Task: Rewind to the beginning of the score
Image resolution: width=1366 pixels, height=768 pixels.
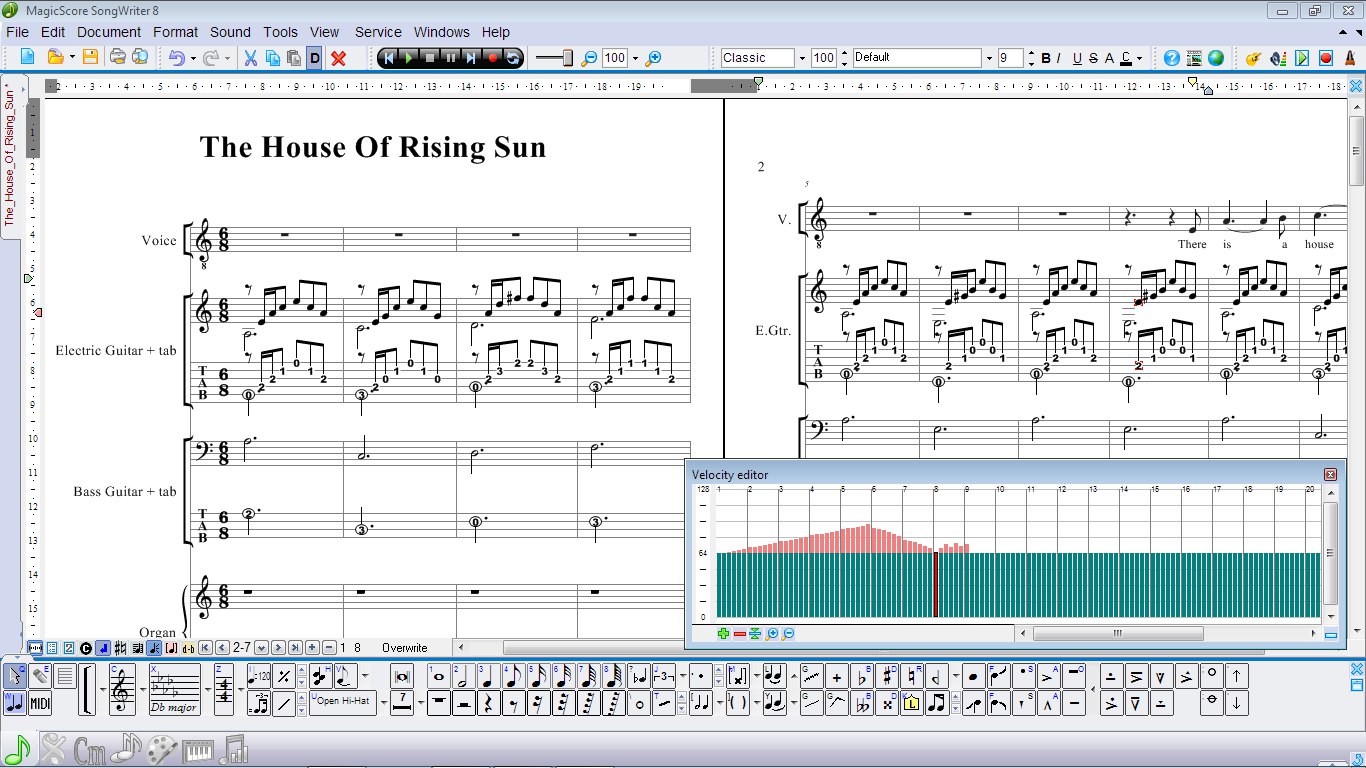Action: [x=389, y=58]
